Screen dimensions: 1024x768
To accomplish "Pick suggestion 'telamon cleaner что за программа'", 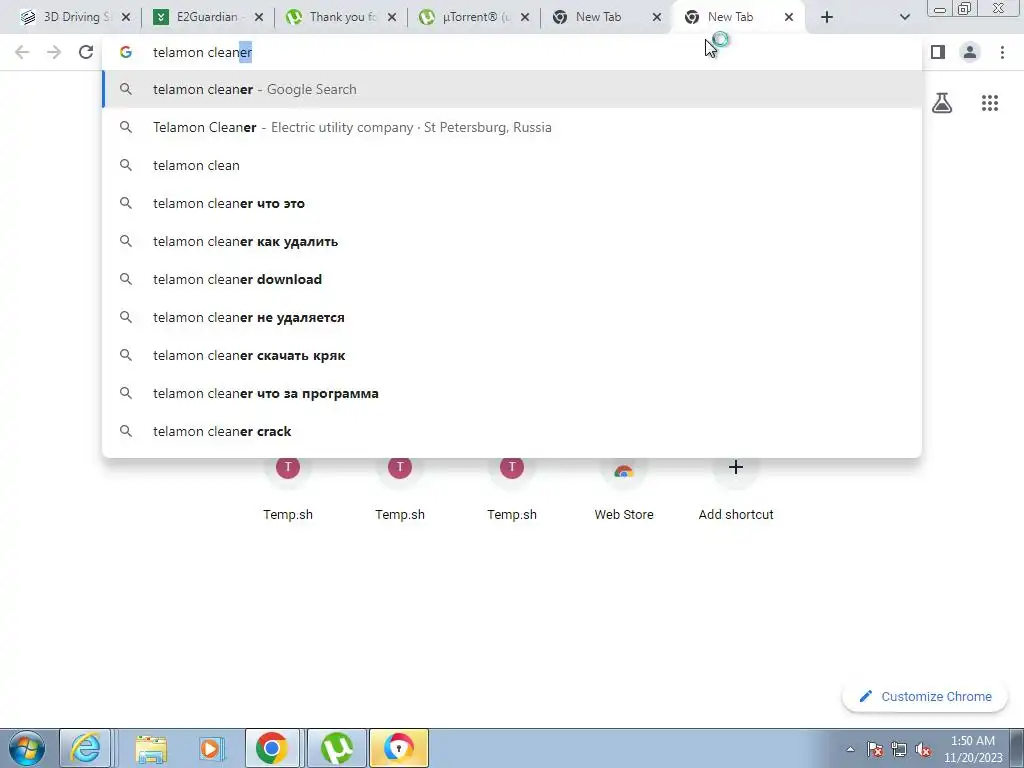I will (x=512, y=393).
